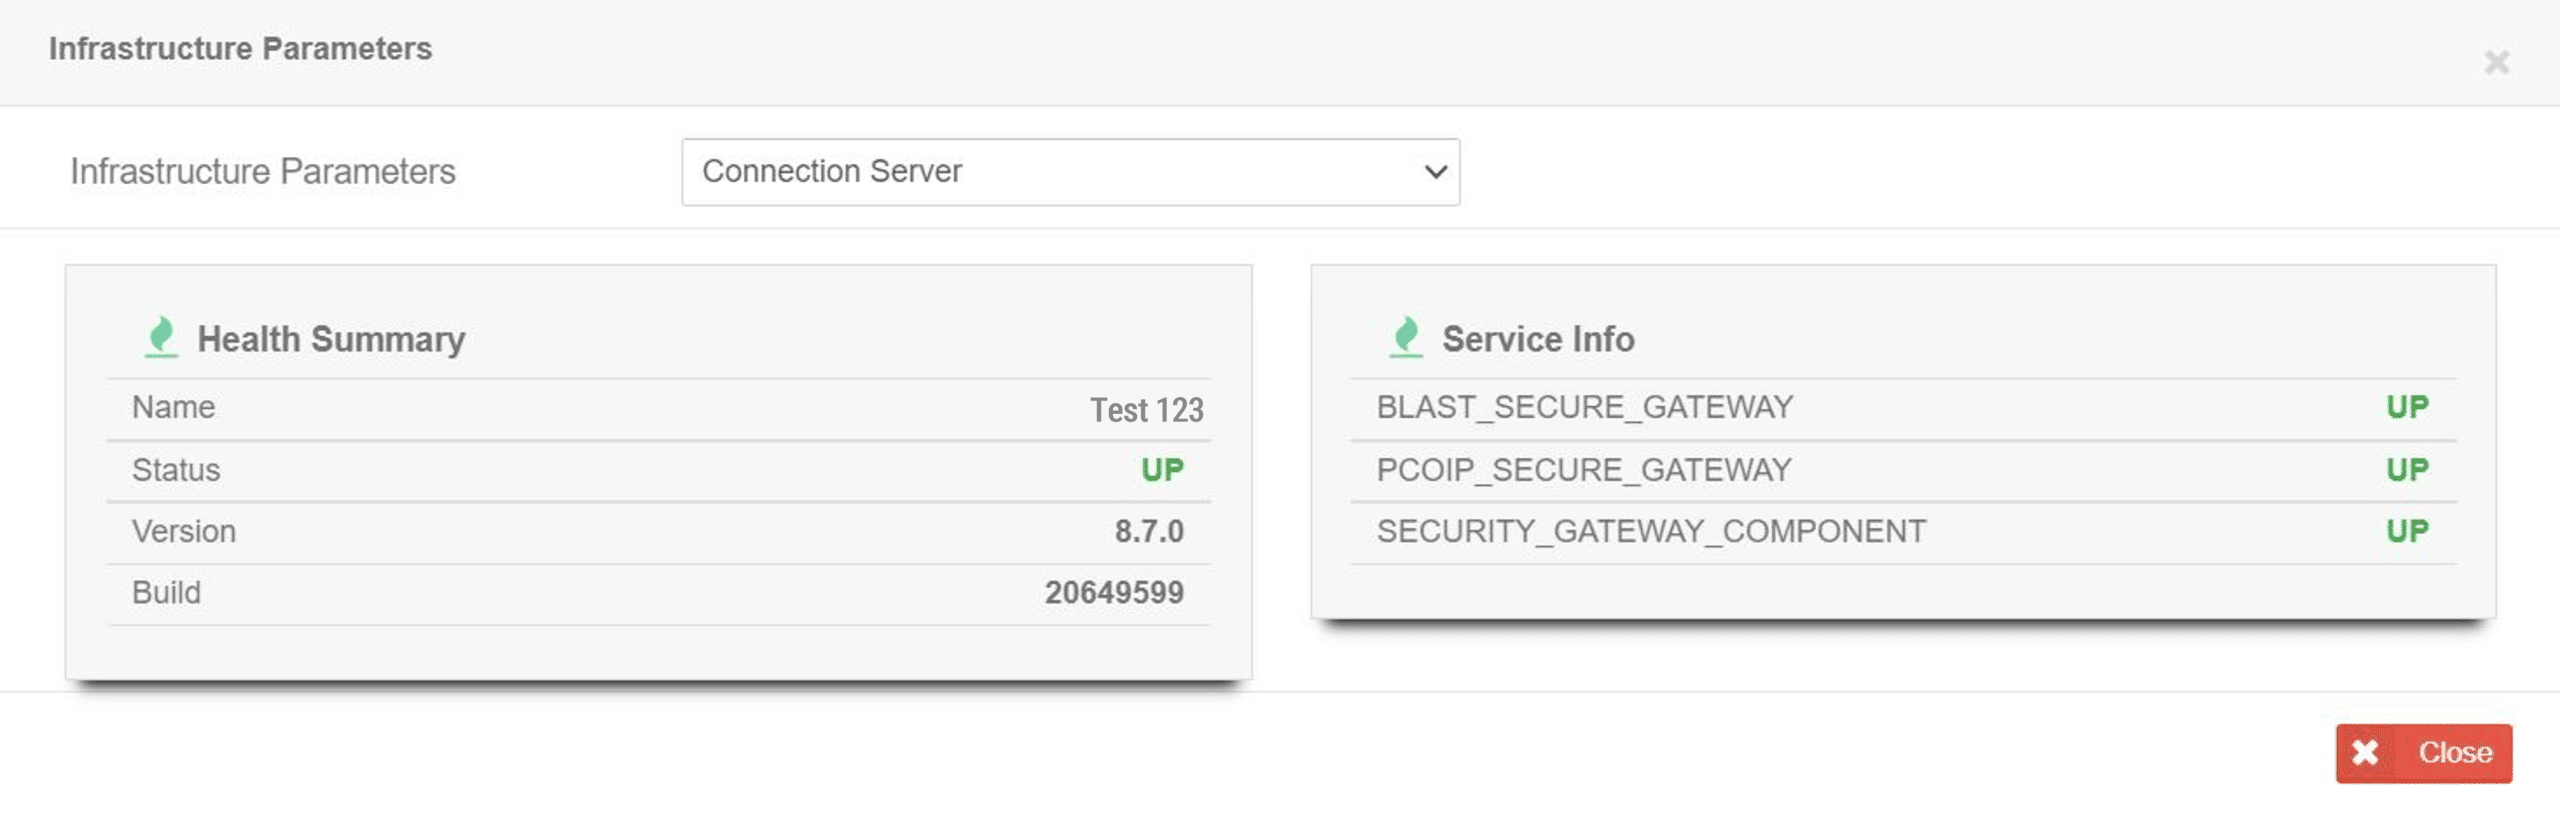Viewport: 2560px width, 815px height.
Task: Open the Connection Server dropdown
Action: click(1069, 172)
